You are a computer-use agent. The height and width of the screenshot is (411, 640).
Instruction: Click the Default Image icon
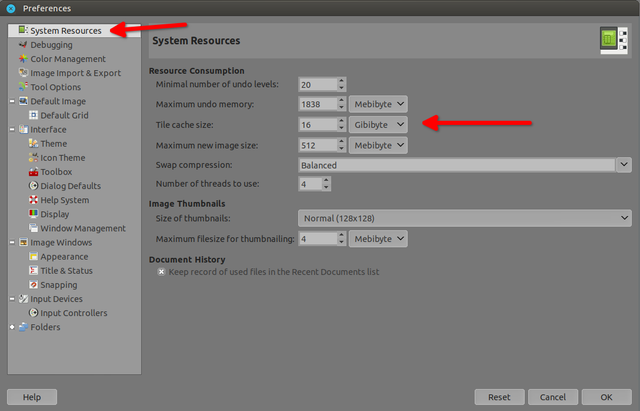pos(23,101)
